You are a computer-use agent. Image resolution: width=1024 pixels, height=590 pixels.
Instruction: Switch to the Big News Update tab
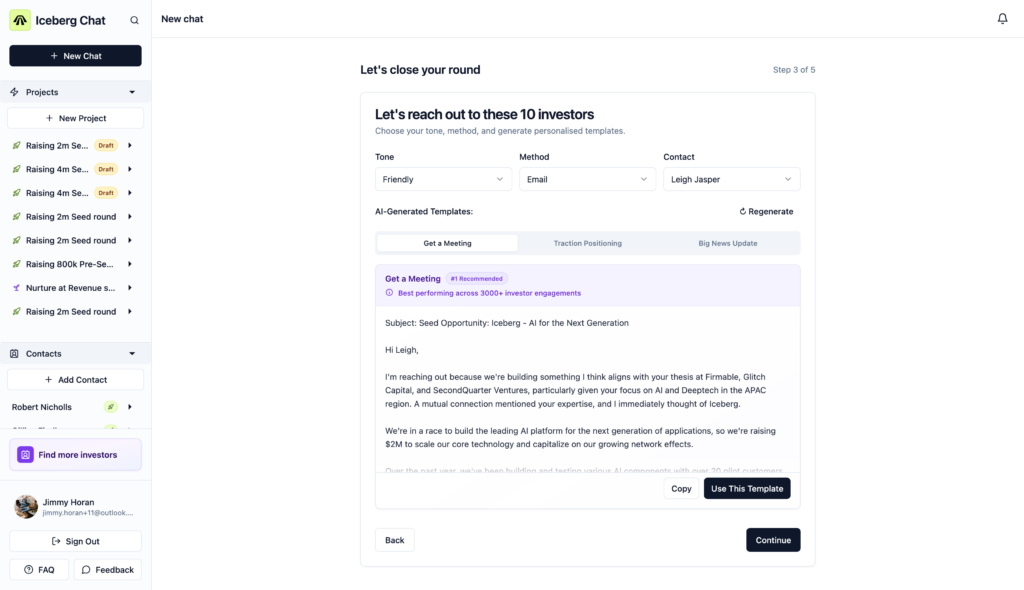(x=727, y=243)
